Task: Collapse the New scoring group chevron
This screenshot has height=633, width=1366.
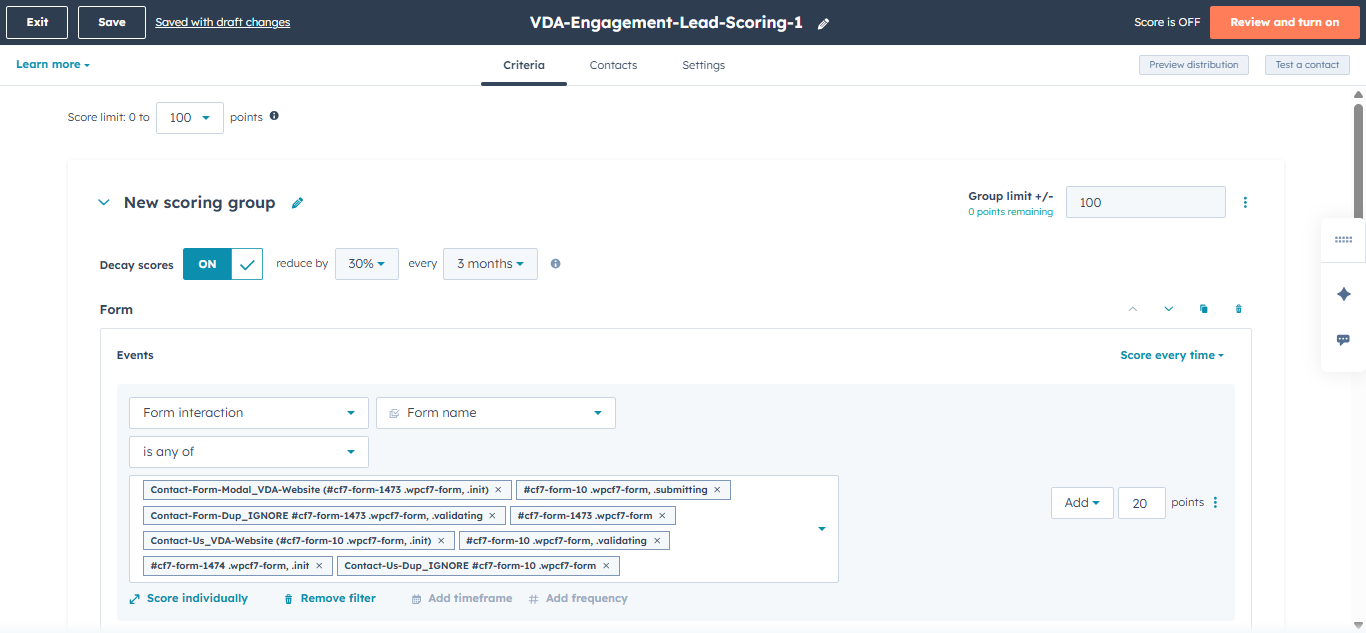Action: (x=103, y=203)
